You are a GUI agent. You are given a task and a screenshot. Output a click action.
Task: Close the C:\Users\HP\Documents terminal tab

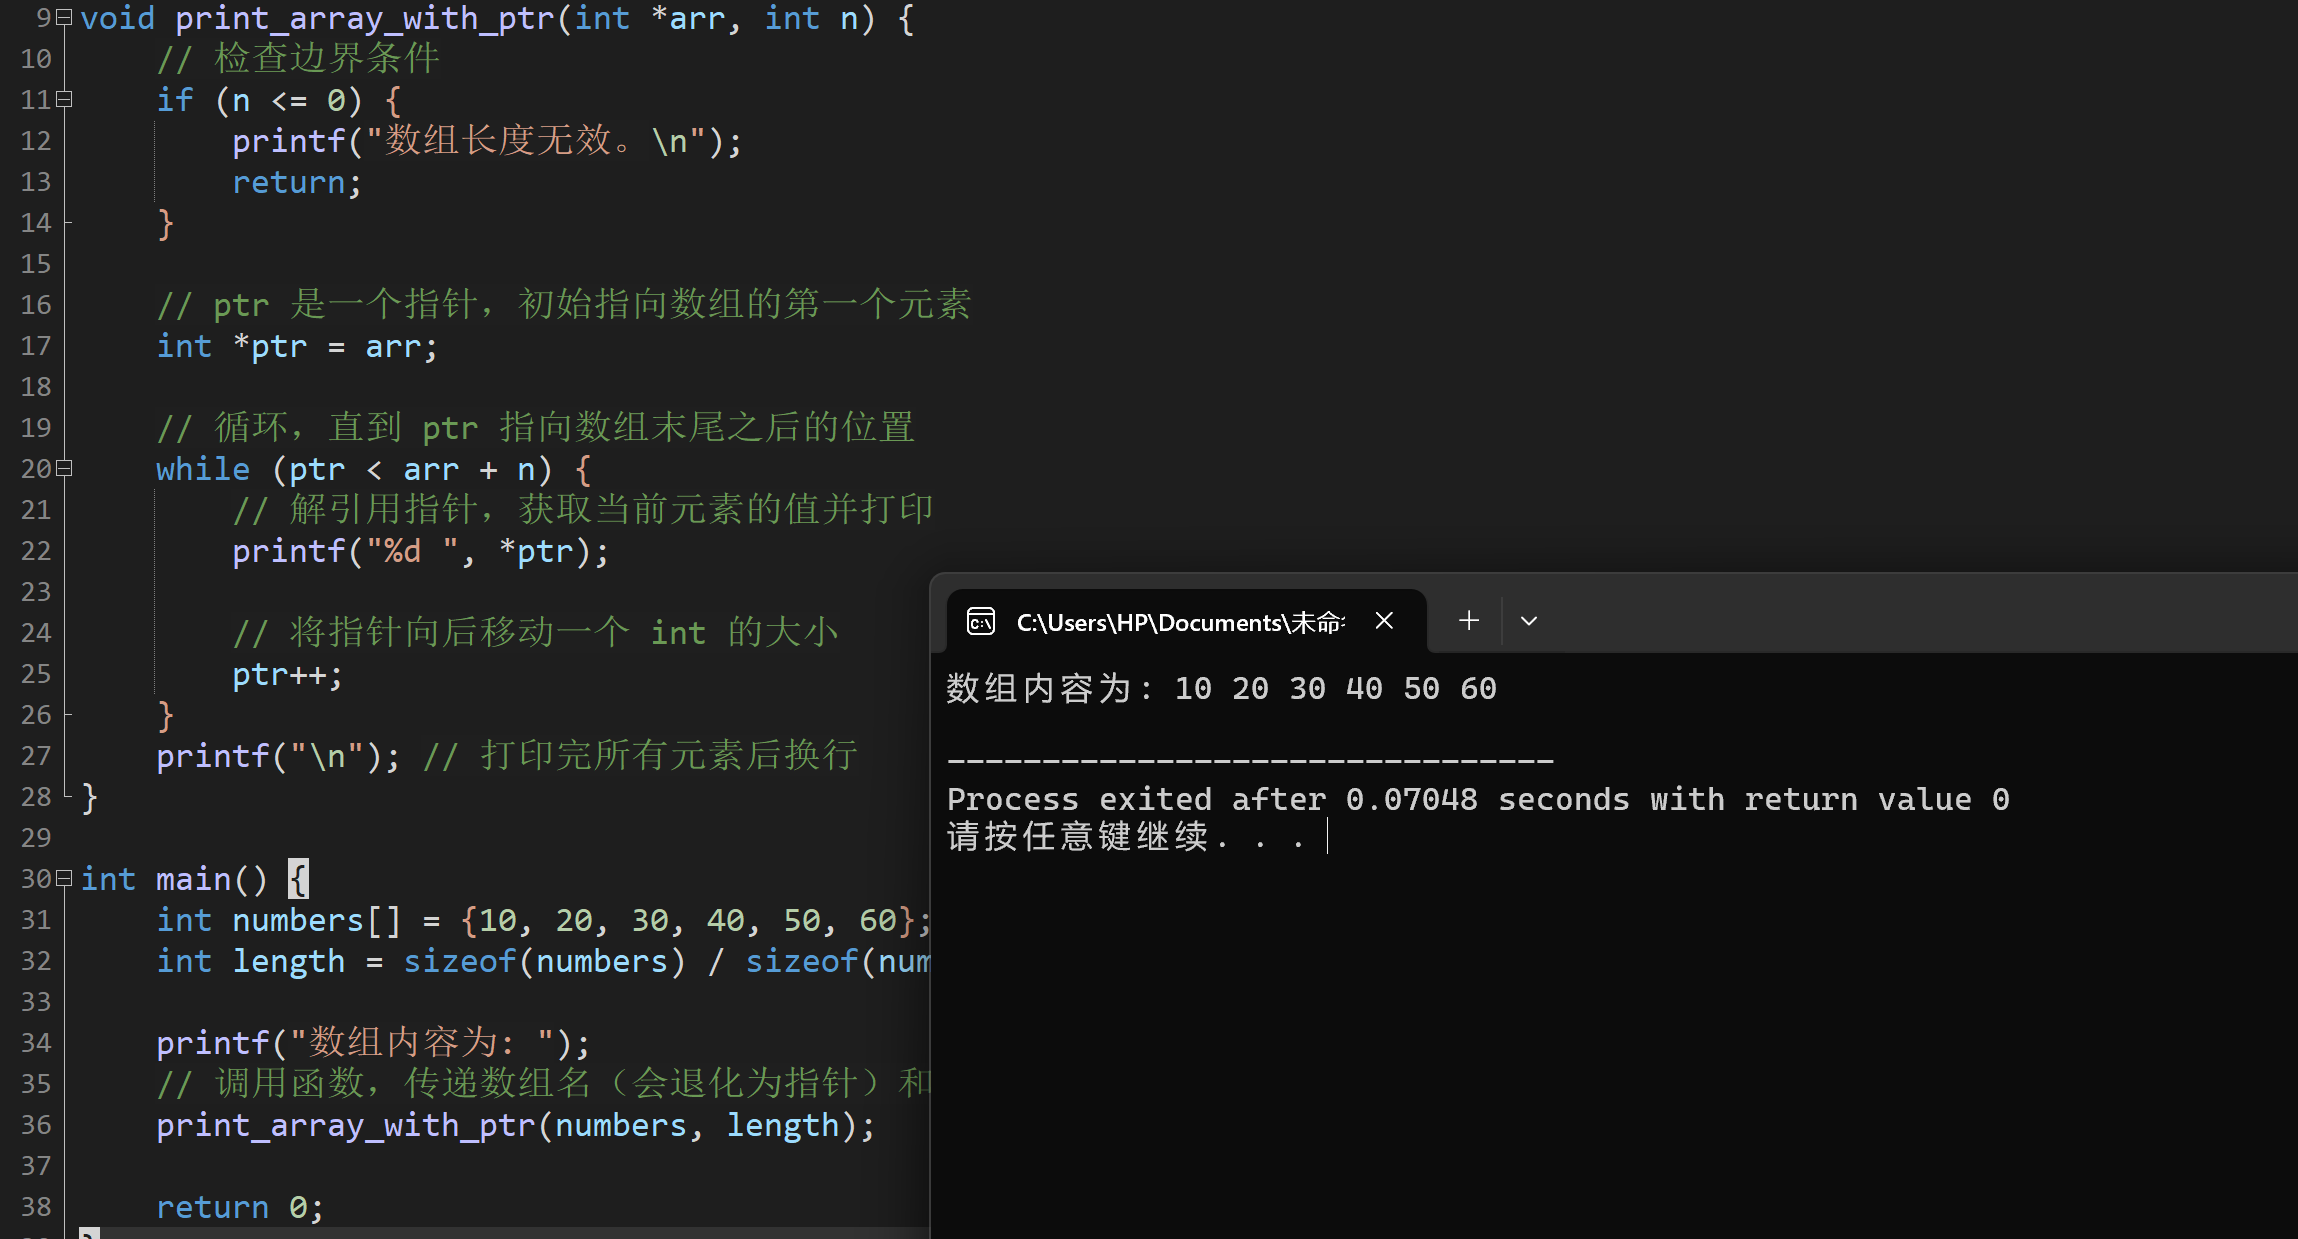pyautogui.click(x=1383, y=620)
